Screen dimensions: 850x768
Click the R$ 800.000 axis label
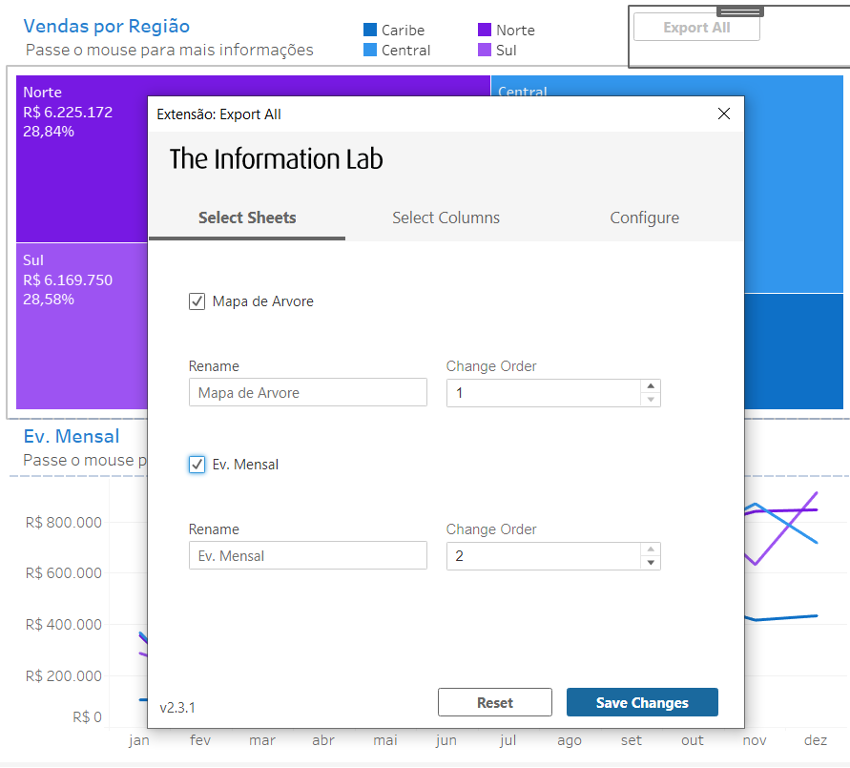[63, 522]
